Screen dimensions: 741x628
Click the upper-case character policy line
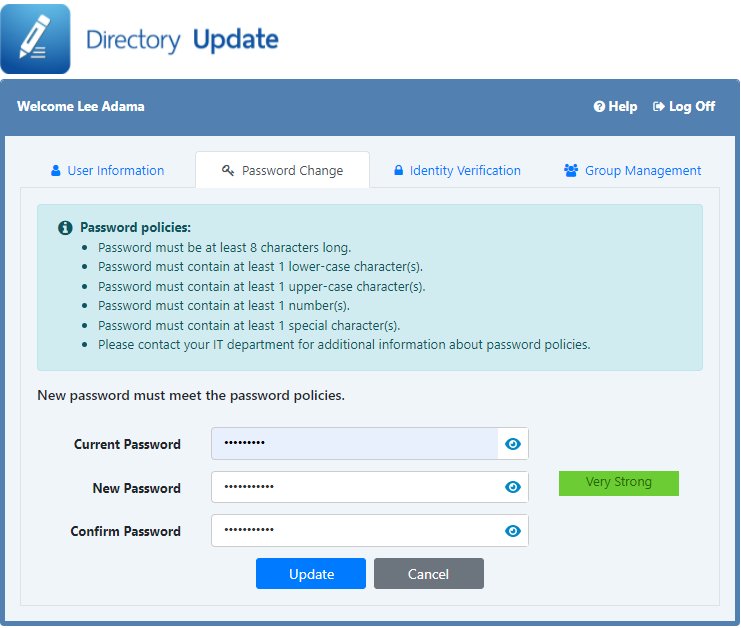(x=262, y=287)
